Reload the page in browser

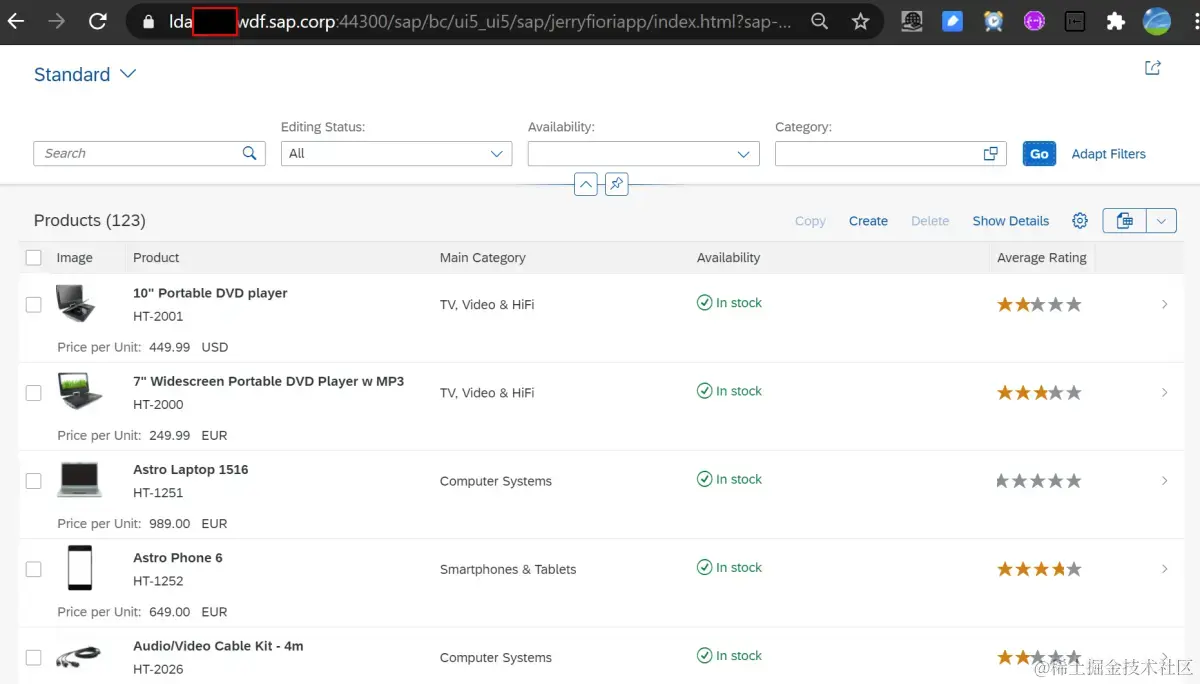click(x=97, y=21)
